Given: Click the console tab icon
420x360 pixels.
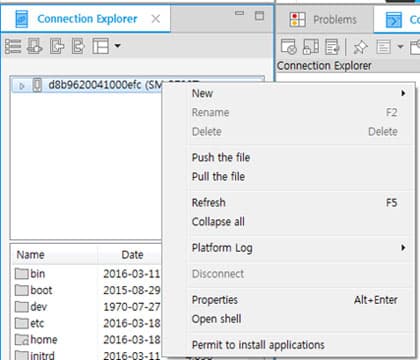Looking at the screenshot, I should 394,20.
